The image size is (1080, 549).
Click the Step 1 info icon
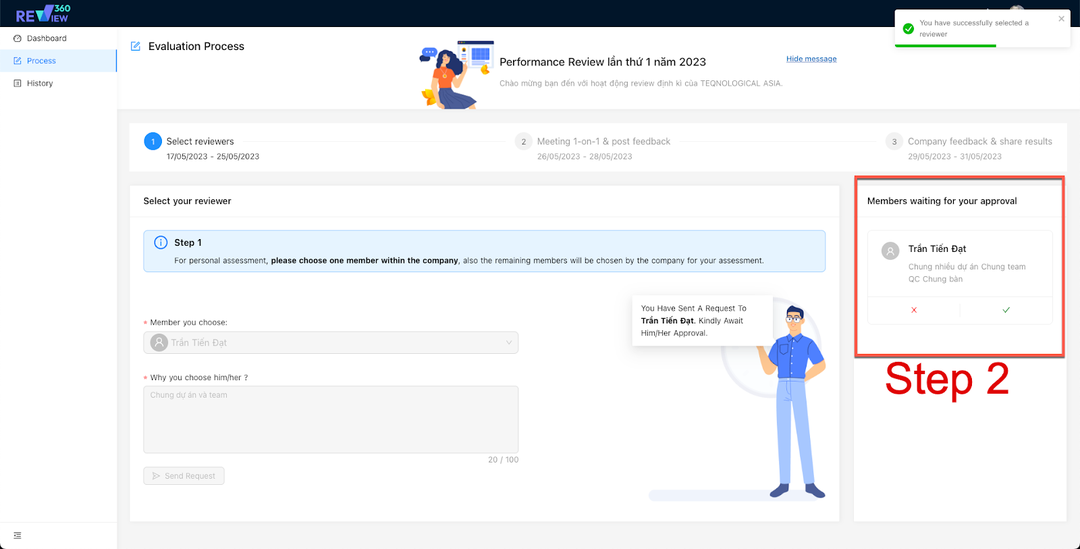tap(160, 243)
